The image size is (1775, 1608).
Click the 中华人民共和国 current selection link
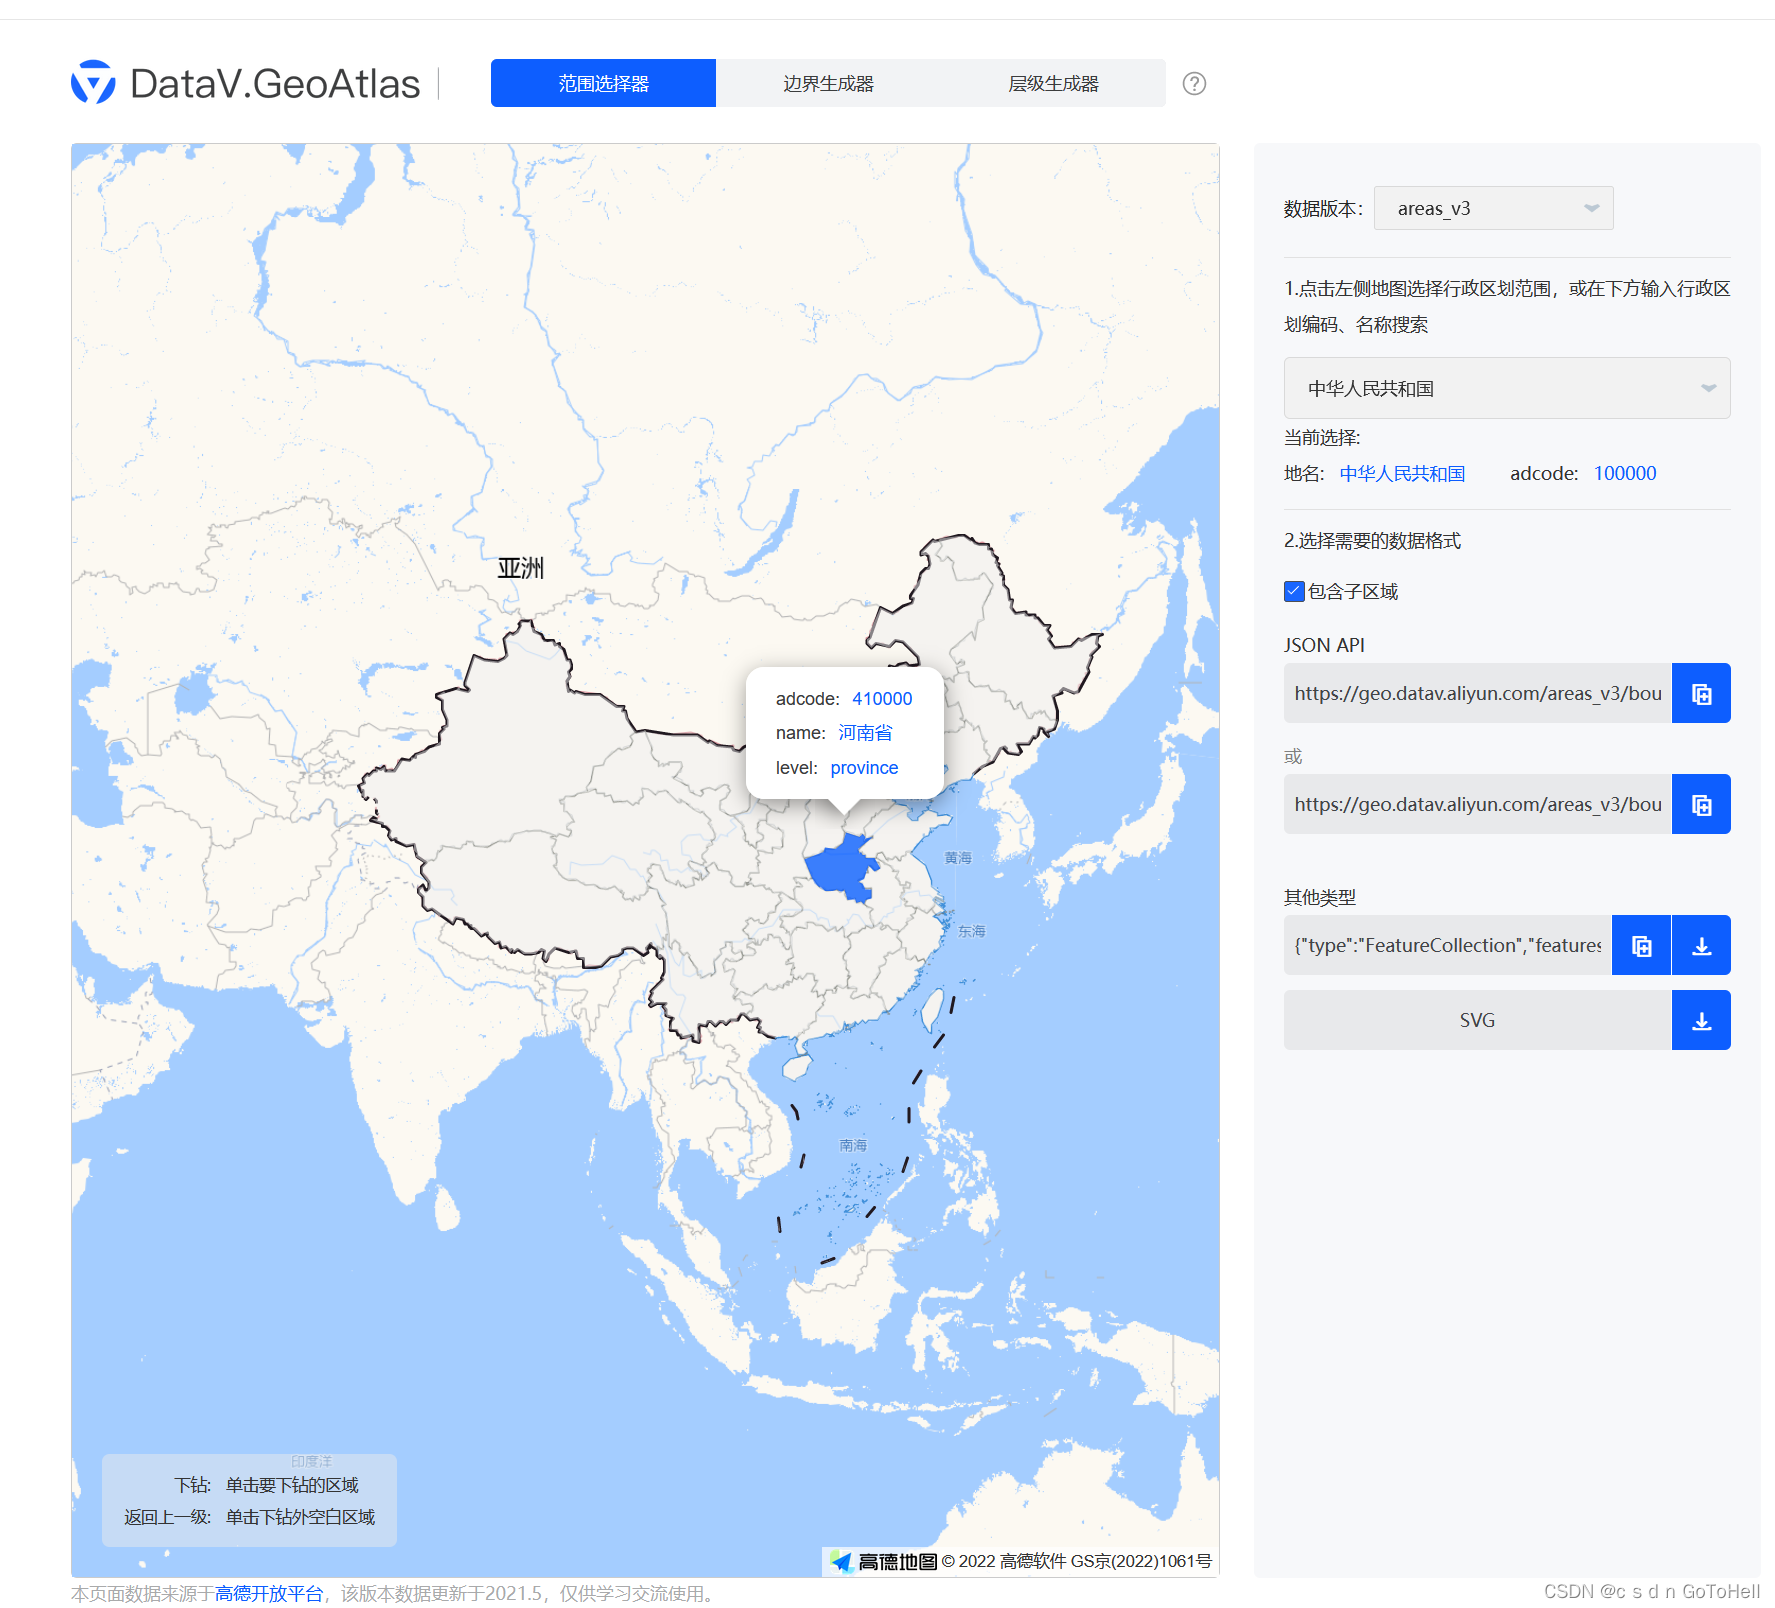pyautogui.click(x=1402, y=473)
